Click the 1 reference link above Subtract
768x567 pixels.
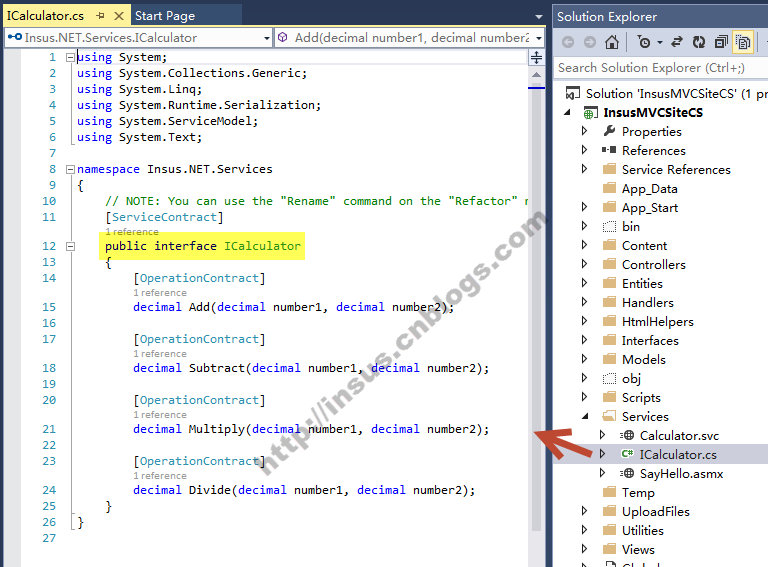click(x=160, y=354)
